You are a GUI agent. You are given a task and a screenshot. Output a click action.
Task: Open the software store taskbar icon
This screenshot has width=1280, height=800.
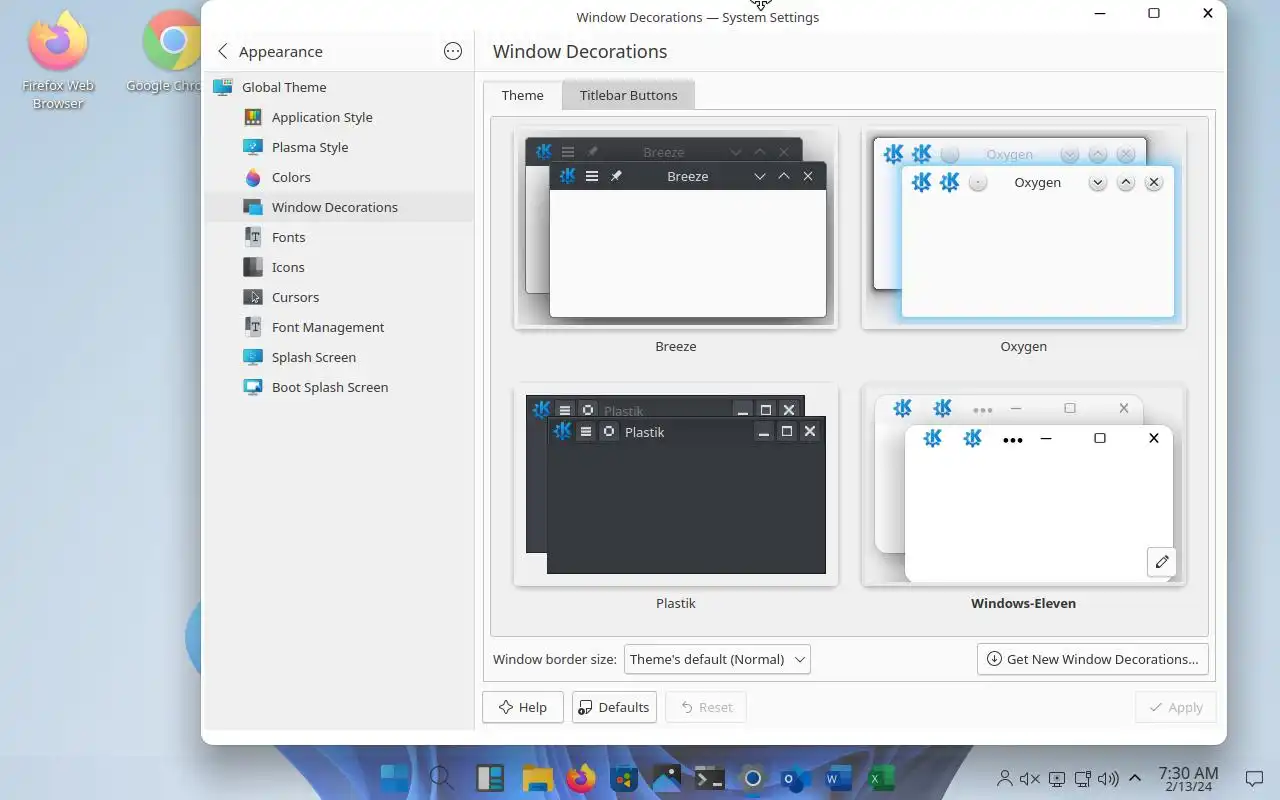coord(625,778)
